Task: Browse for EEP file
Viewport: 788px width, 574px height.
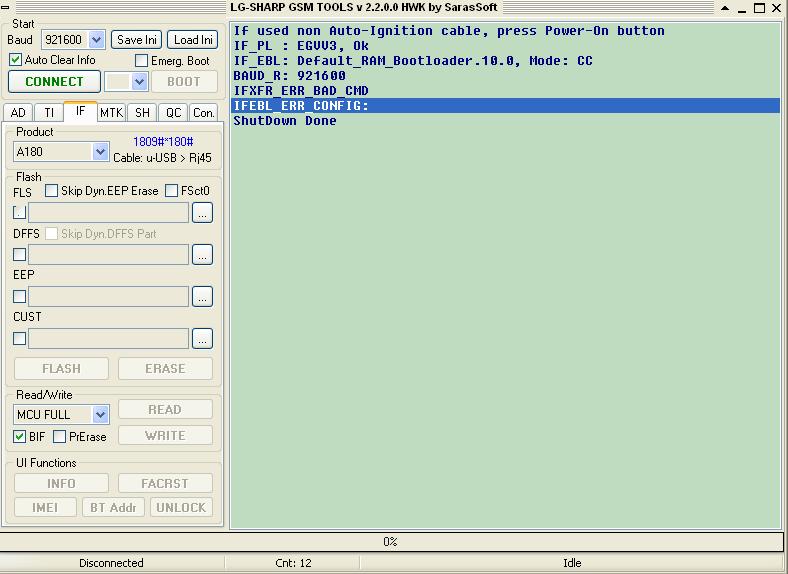Action: click(x=203, y=297)
